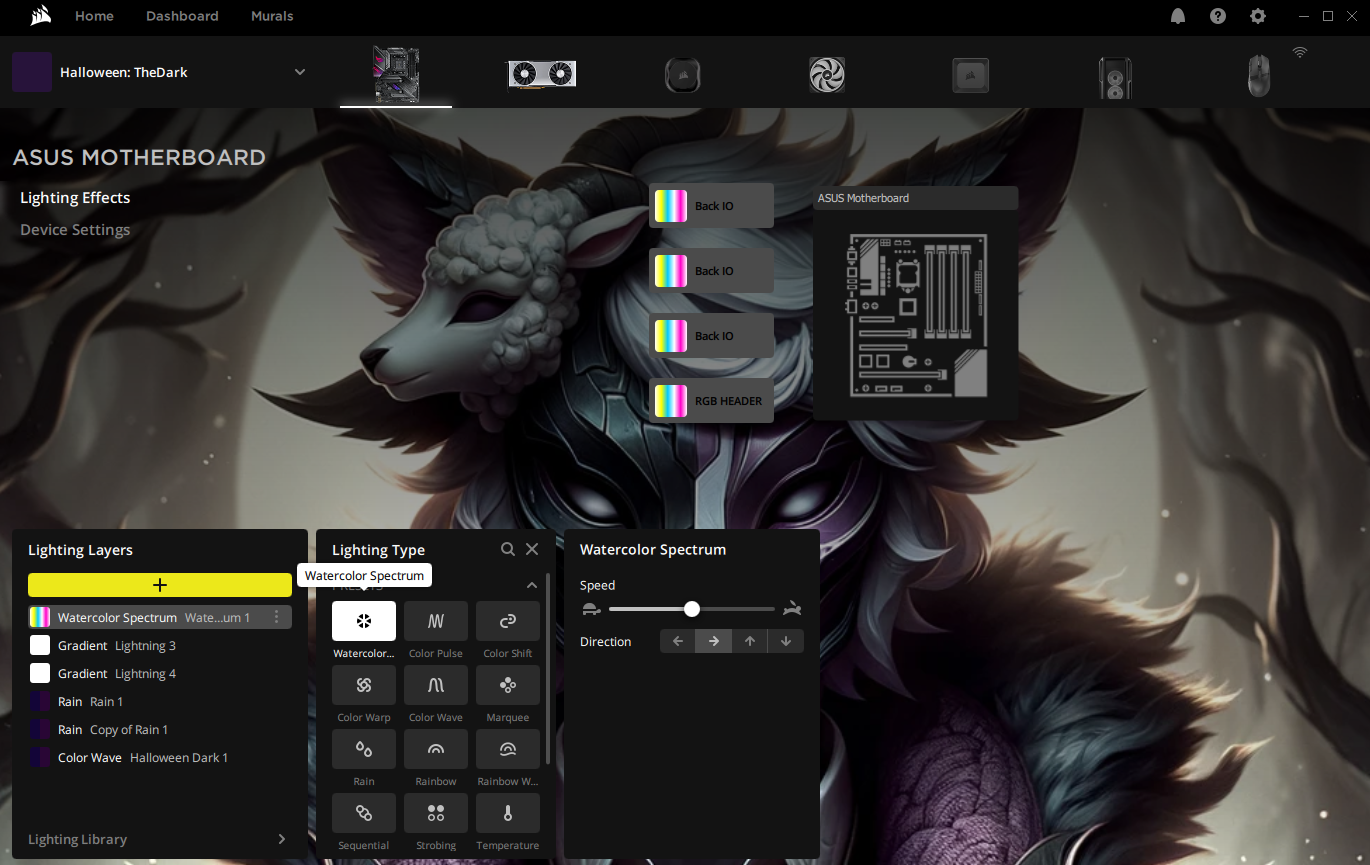The height and width of the screenshot is (865, 1370).
Task: Set direction to left arrow
Action: [678, 641]
